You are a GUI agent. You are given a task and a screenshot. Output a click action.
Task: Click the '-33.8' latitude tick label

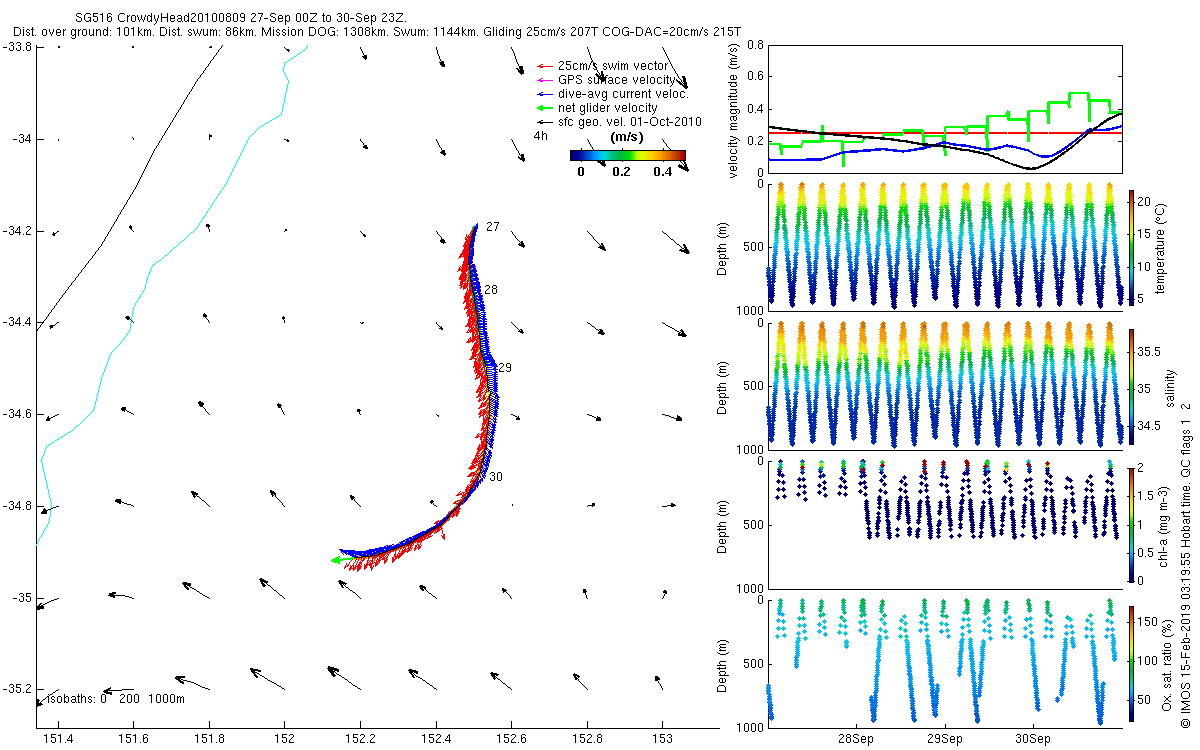coord(18,47)
